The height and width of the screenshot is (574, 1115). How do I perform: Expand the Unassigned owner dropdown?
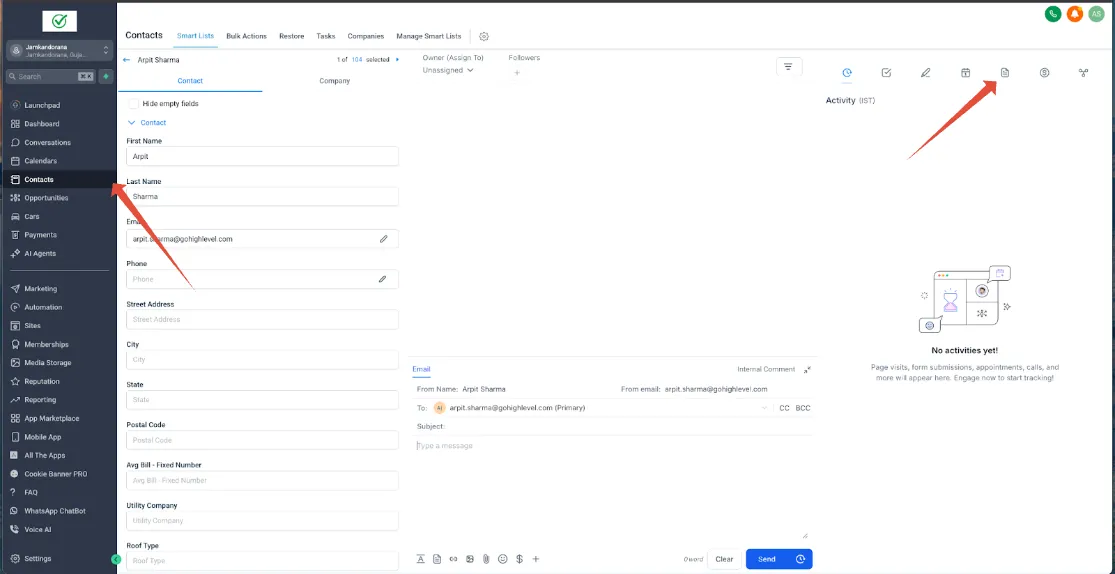coord(448,70)
